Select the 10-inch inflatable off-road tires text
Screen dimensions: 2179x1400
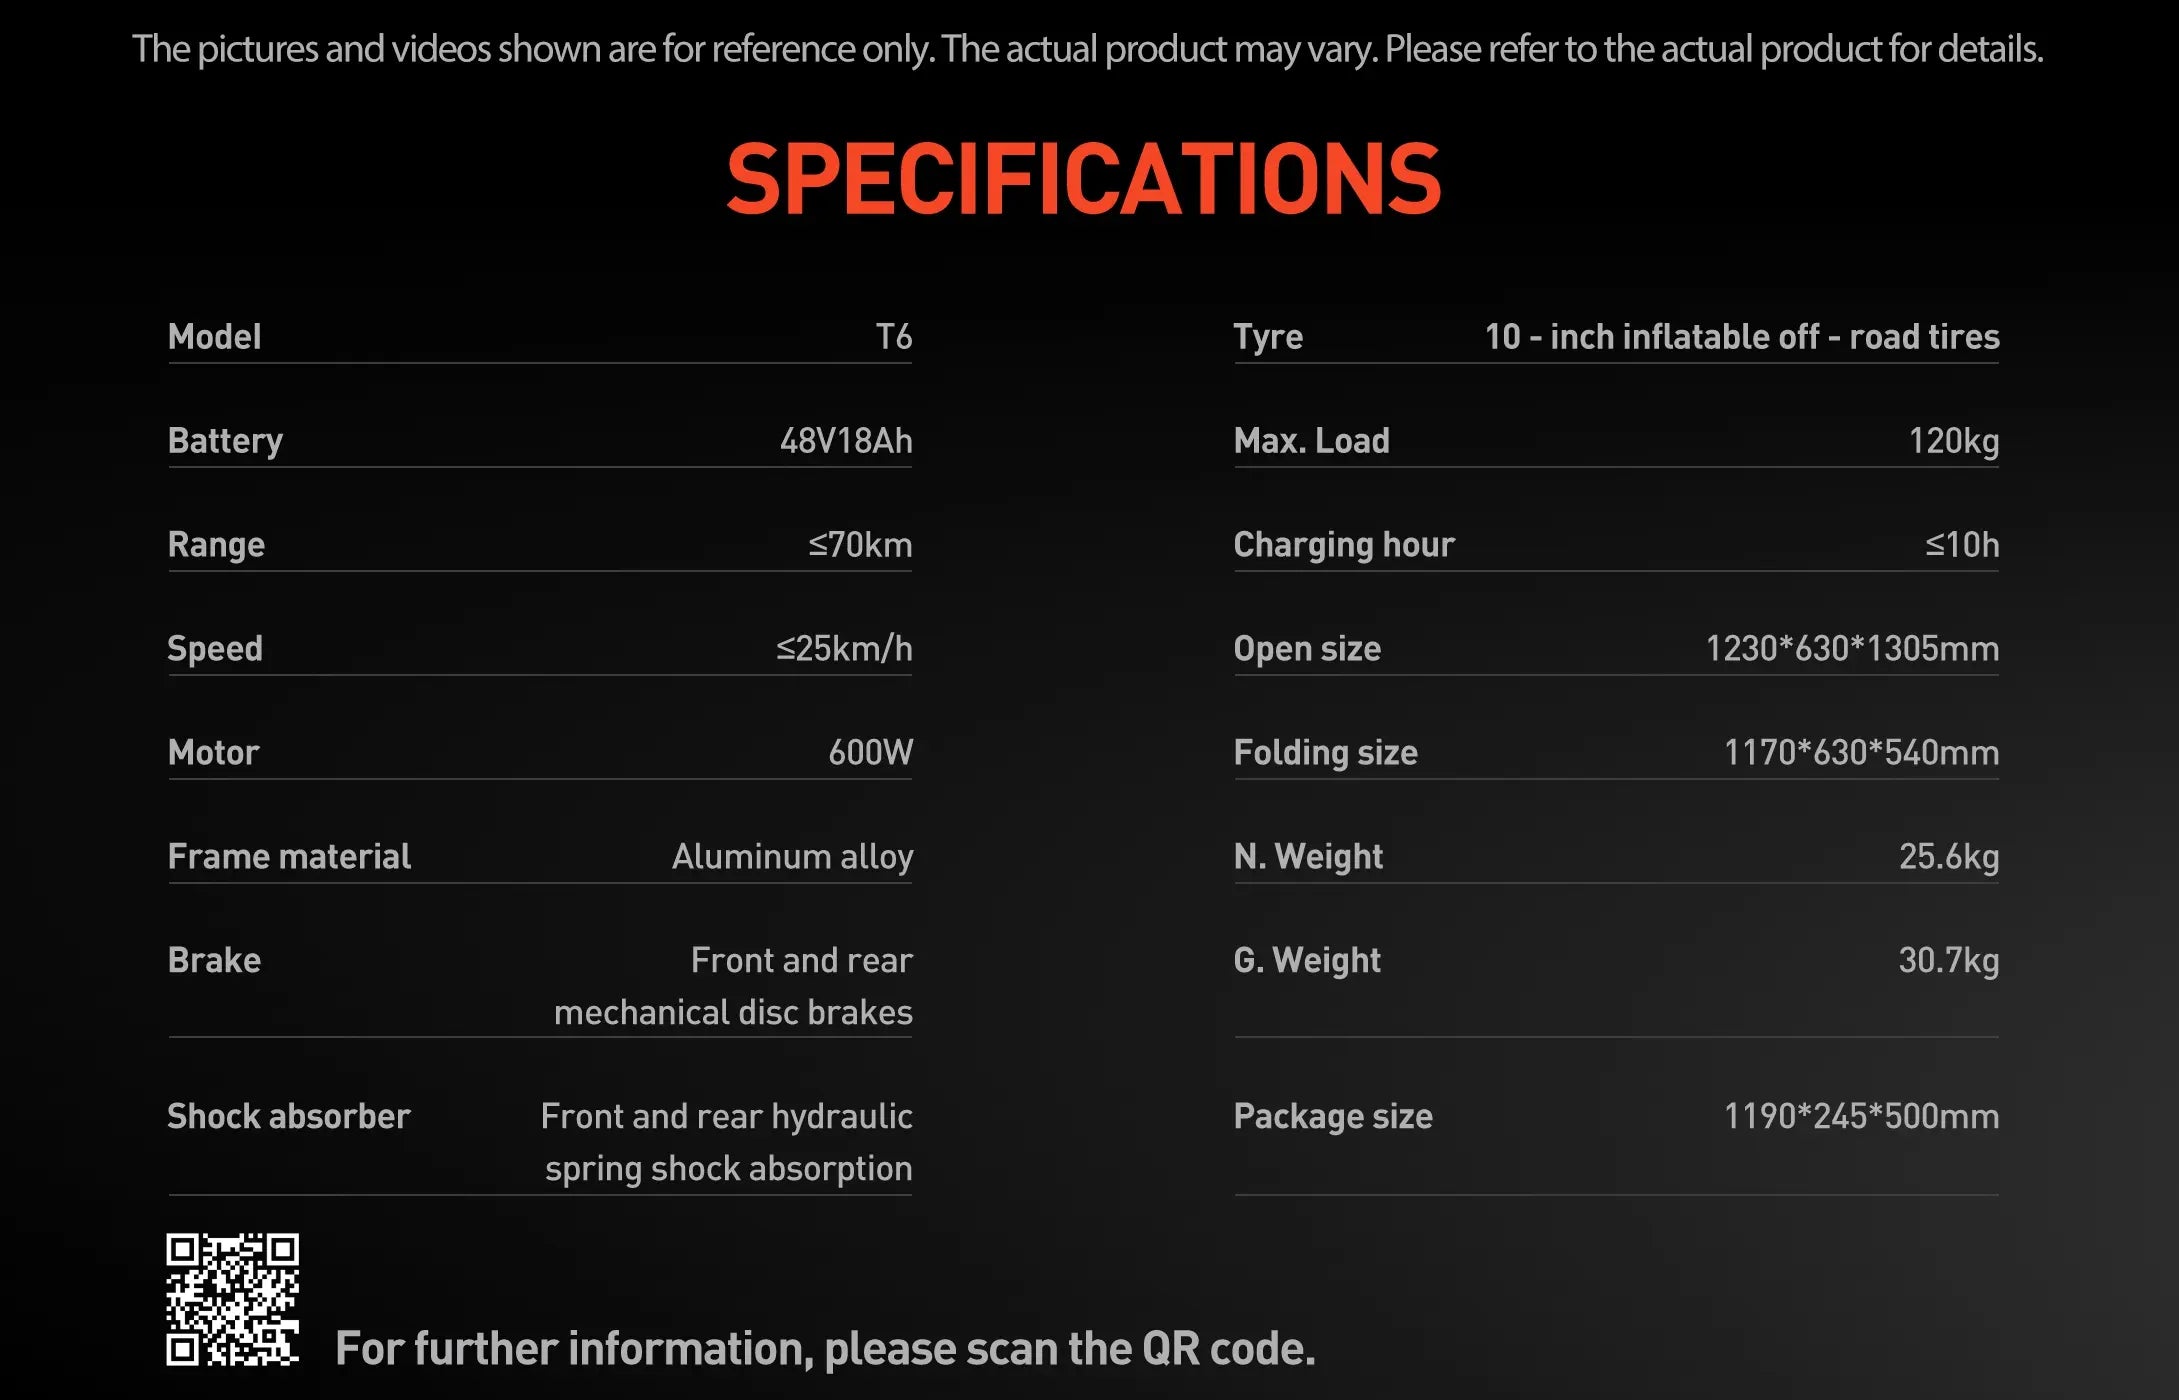(x=1742, y=337)
